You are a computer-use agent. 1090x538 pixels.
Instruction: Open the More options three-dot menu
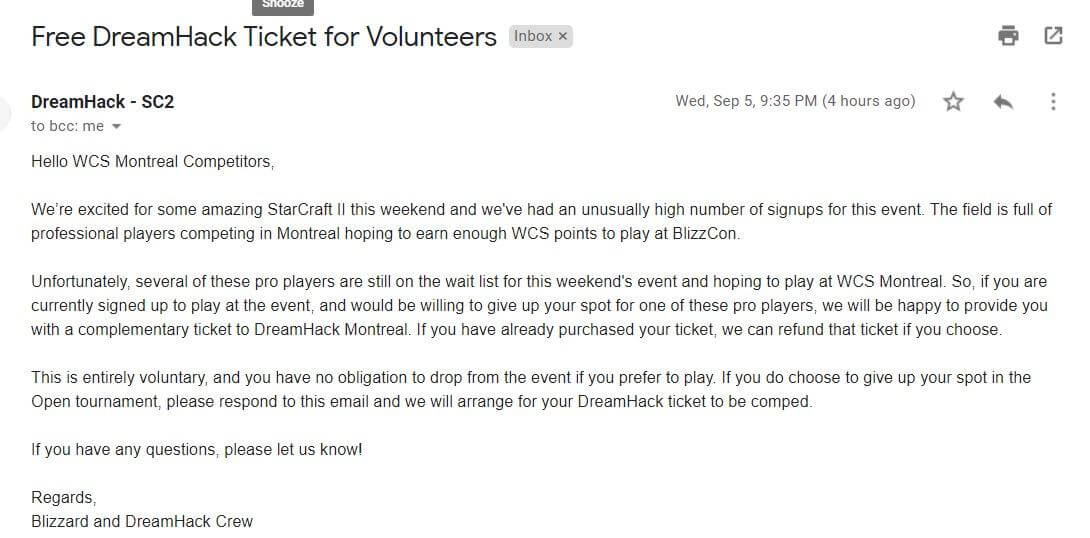(1052, 101)
